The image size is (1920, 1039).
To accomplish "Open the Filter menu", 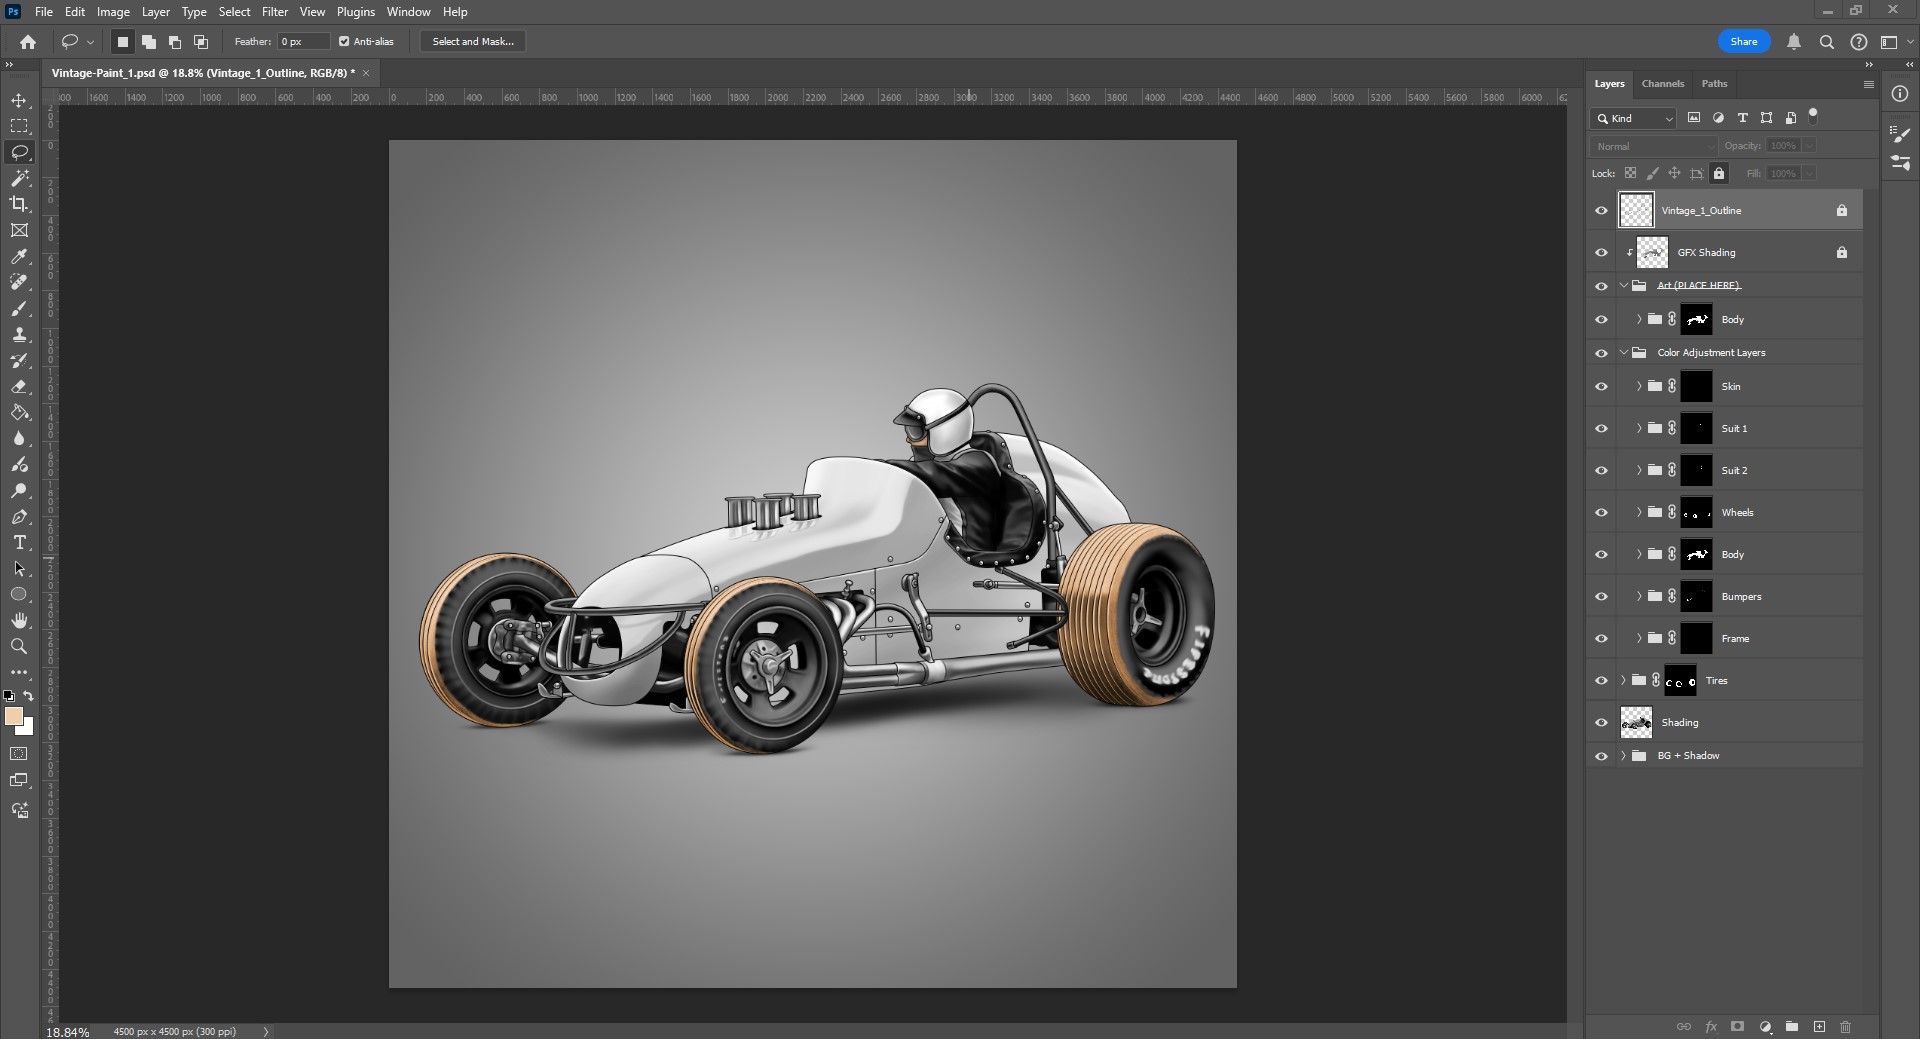I will click(x=274, y=12).
